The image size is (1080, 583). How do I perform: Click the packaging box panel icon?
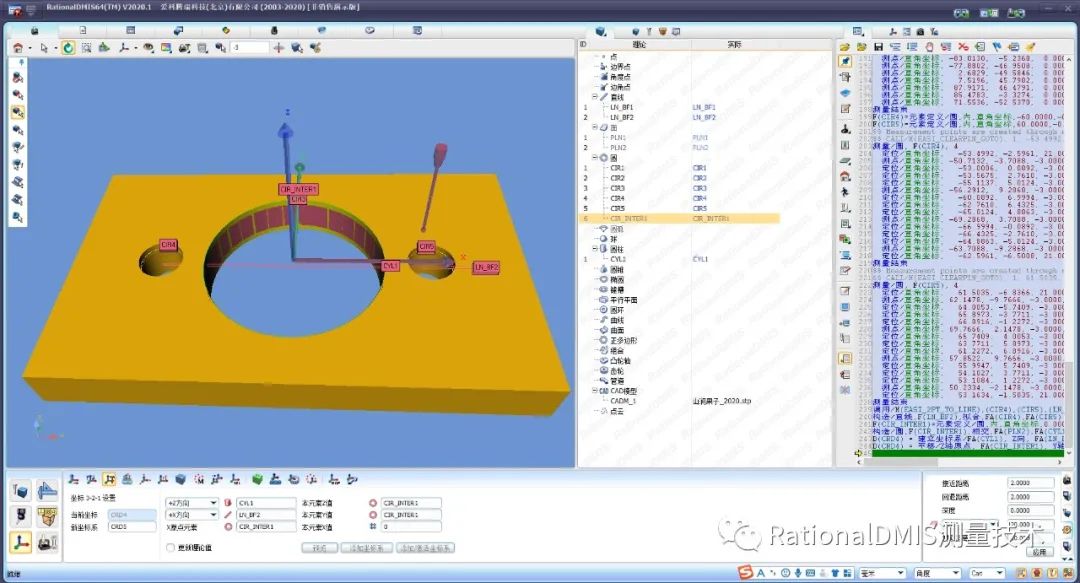tap(47, 515)
